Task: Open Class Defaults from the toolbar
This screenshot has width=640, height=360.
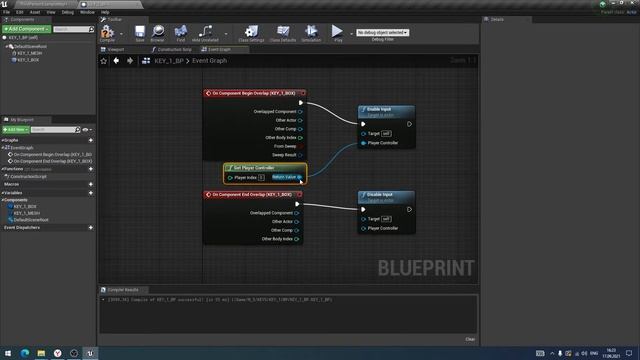Action: point(283,33)
